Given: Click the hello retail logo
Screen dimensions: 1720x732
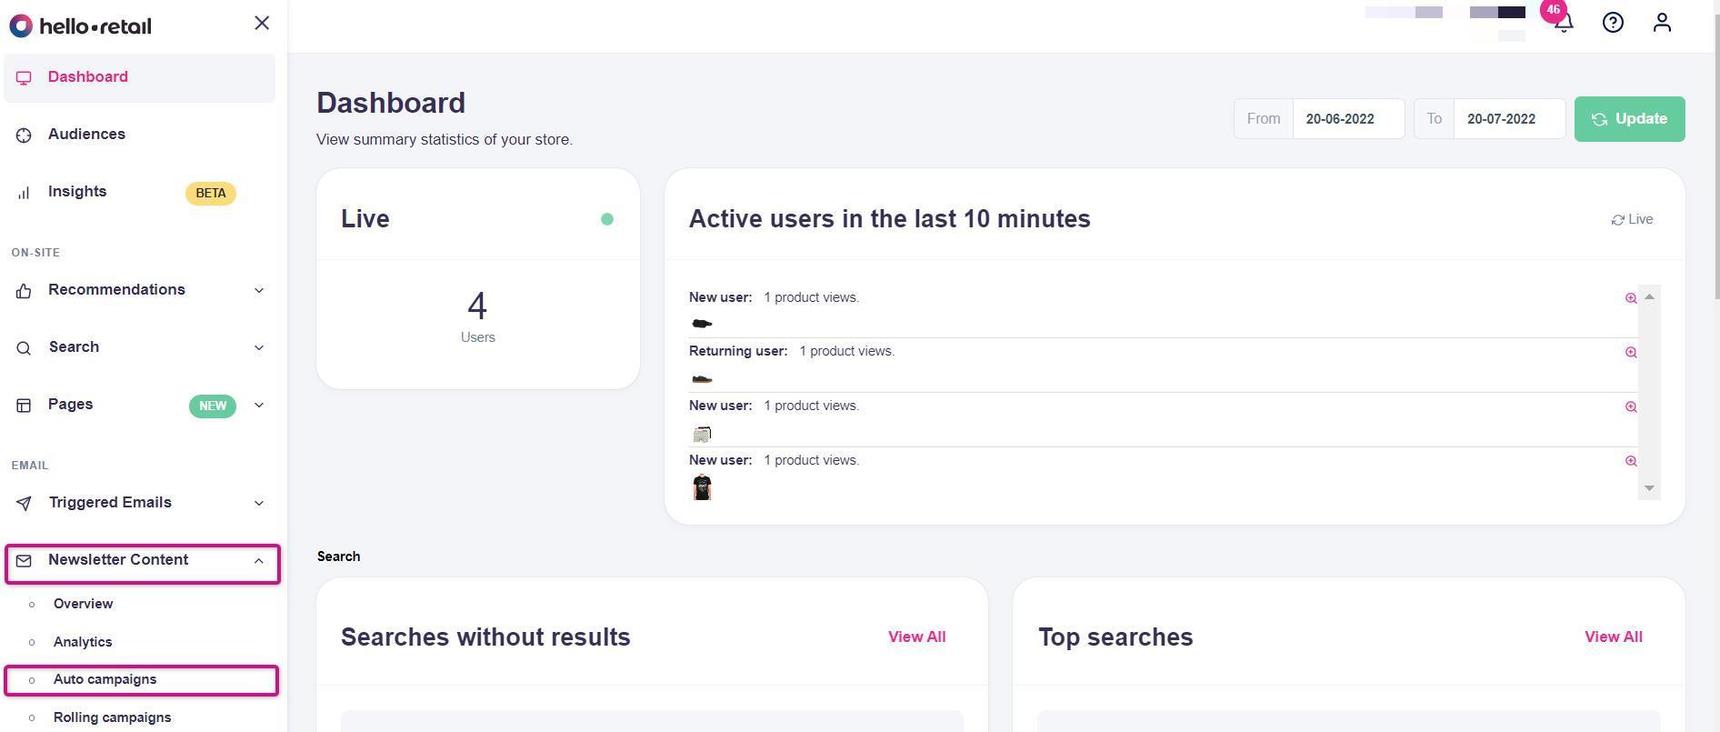Looking at the screenshot, I should [x=80, y=26].
